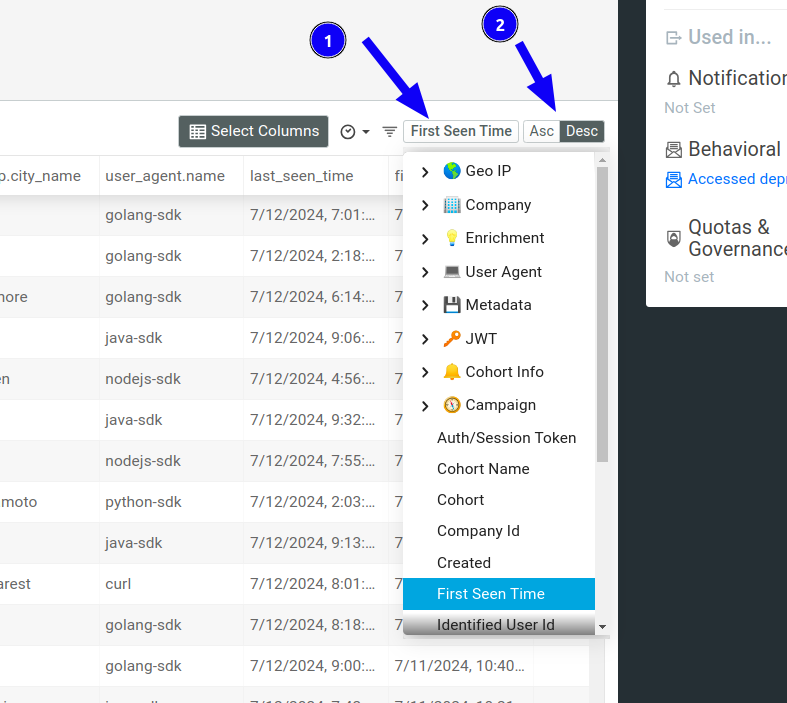Click the sort filter lines icon
This screenshot has height=703, width=787.
[389, 132]
